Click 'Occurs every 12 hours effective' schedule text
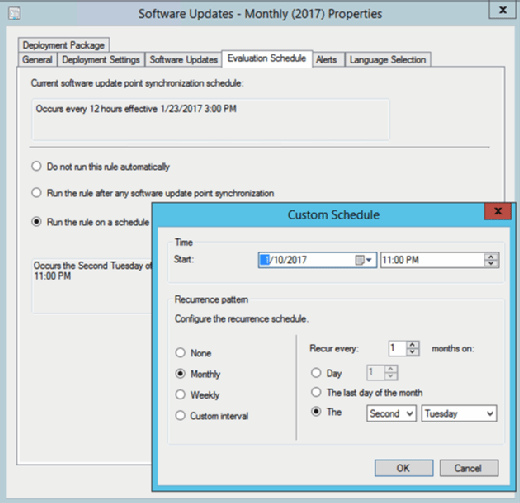 pyautogui.click(x=136, y=109)
